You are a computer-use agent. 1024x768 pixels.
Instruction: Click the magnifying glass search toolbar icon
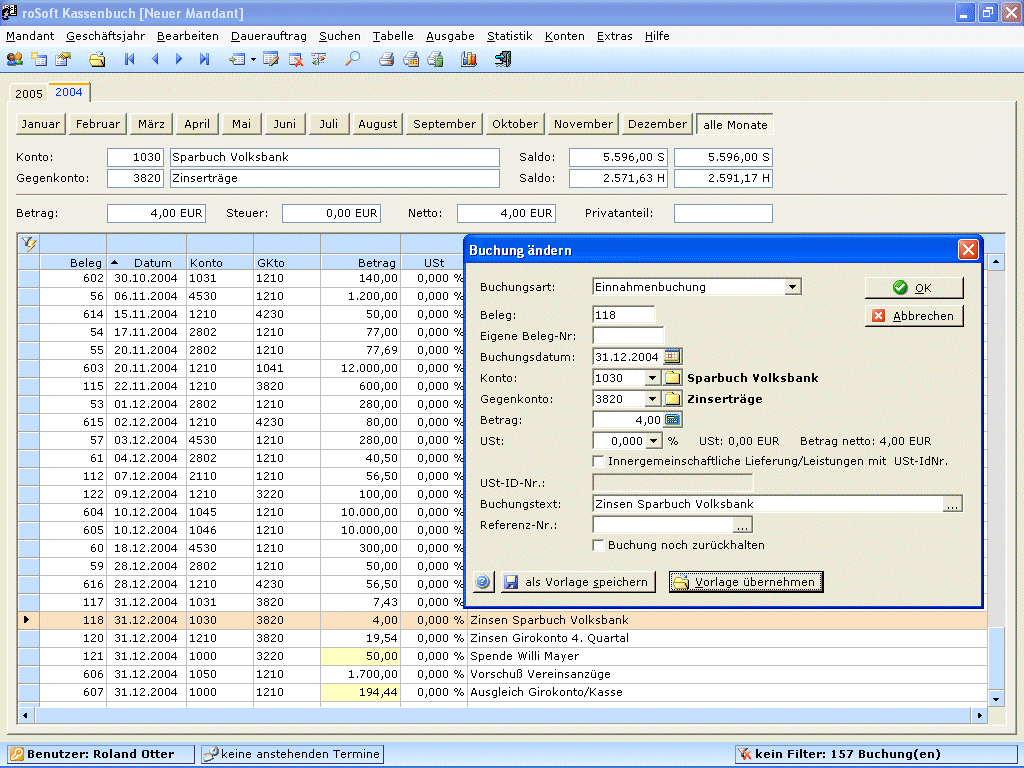pos(352,59)
